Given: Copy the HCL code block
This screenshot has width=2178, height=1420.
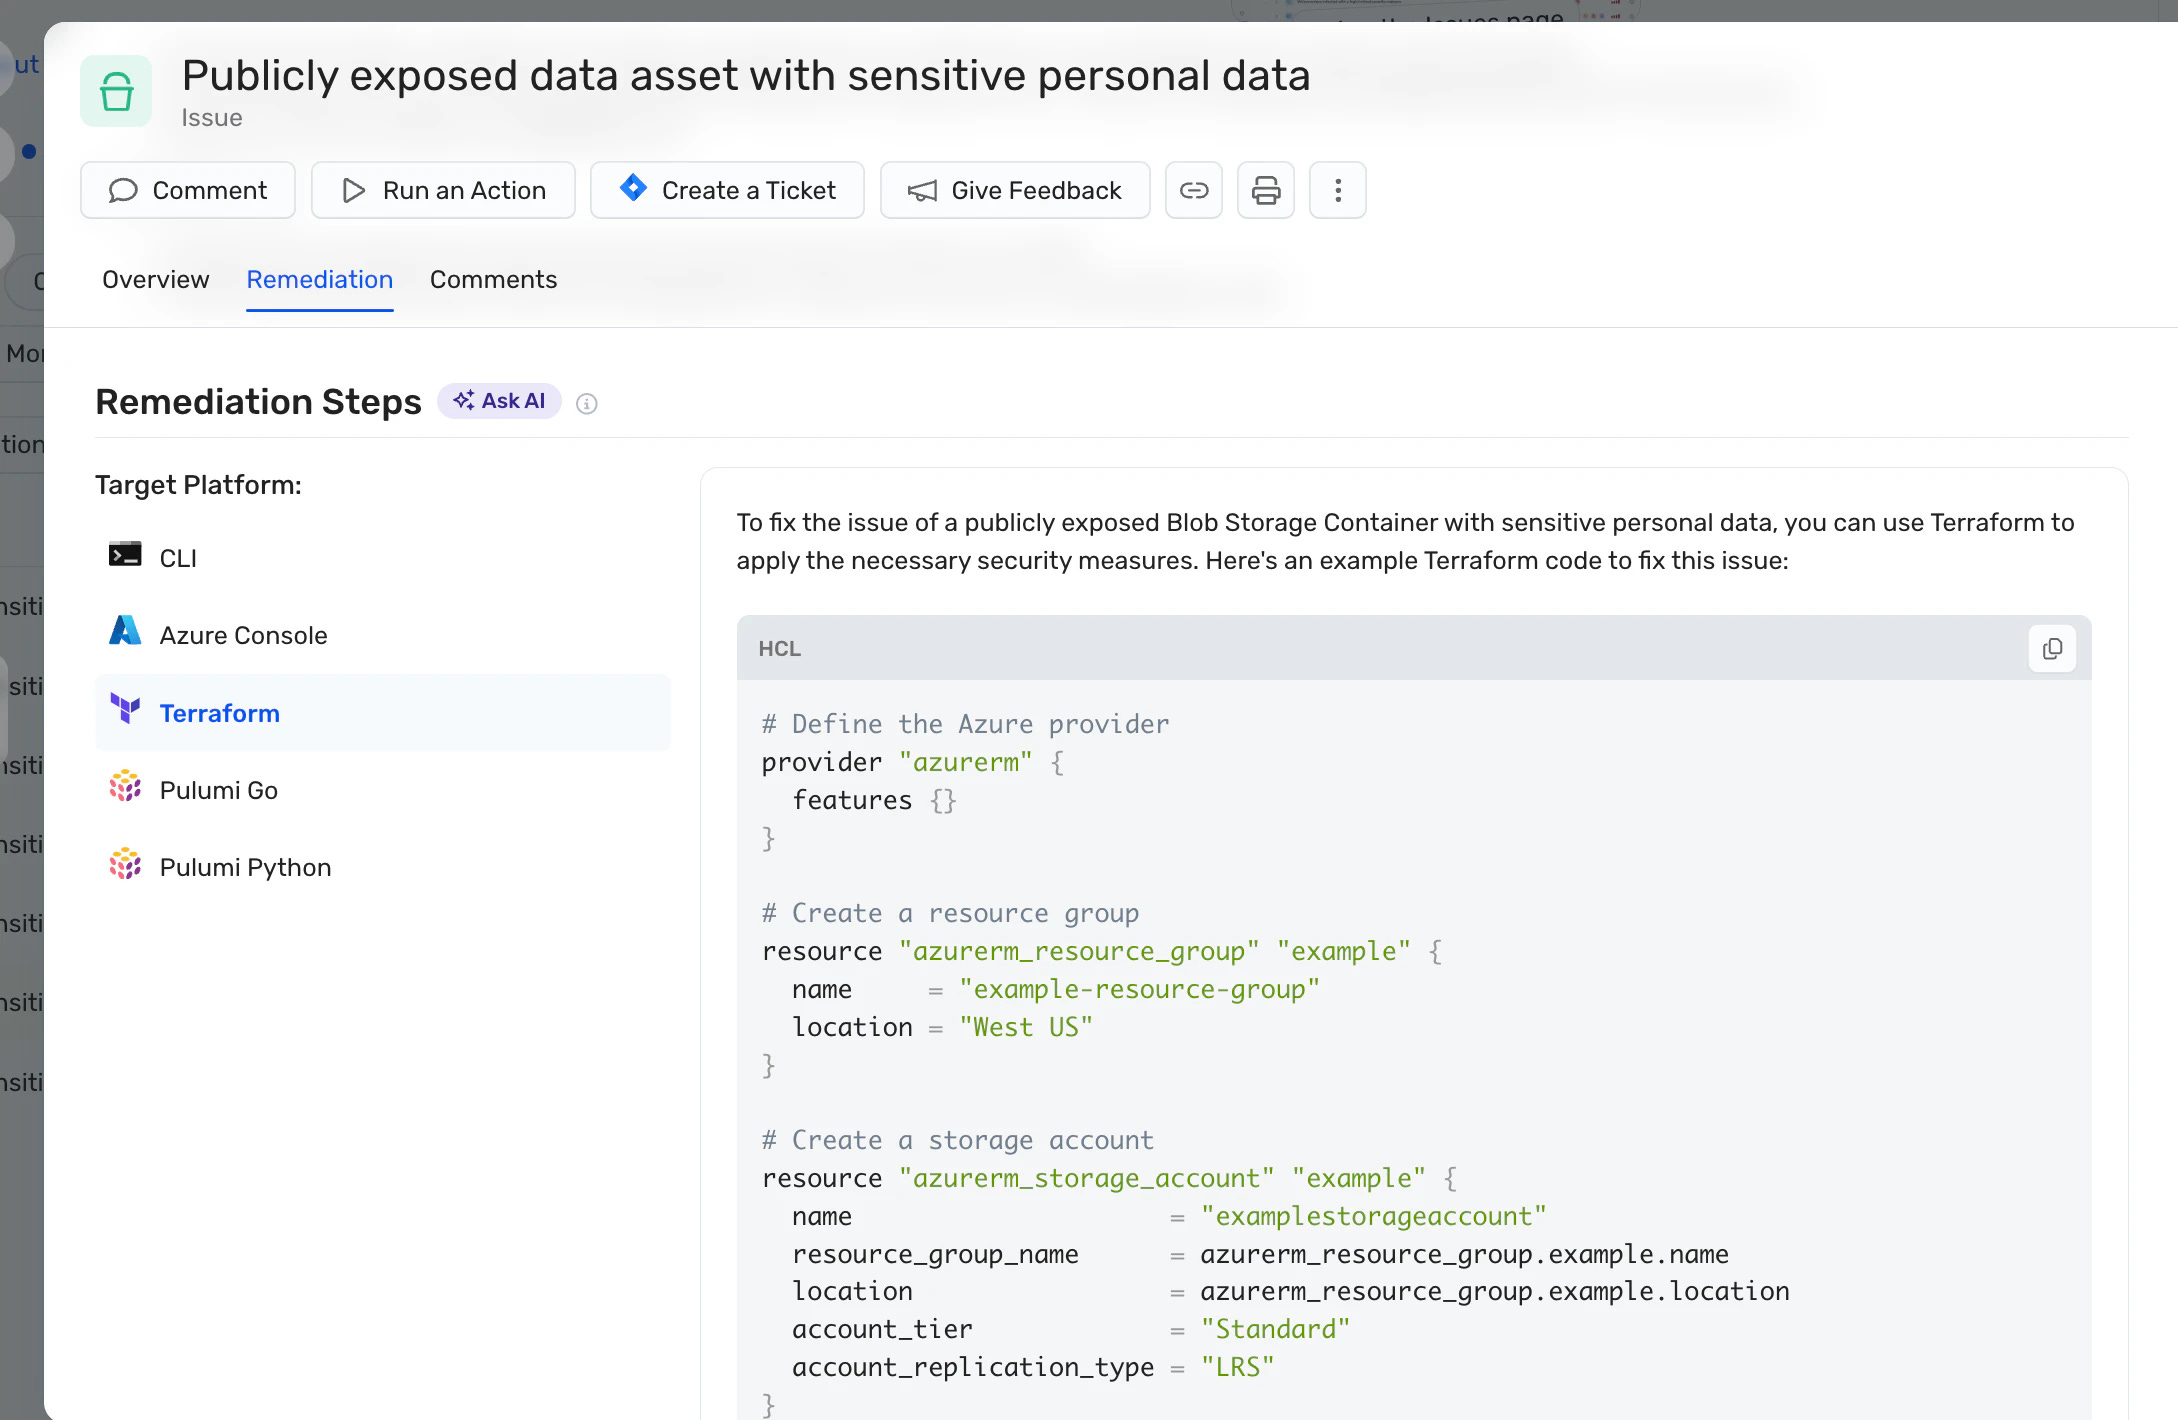Looking at the screenshot, I should (2052, 649).
